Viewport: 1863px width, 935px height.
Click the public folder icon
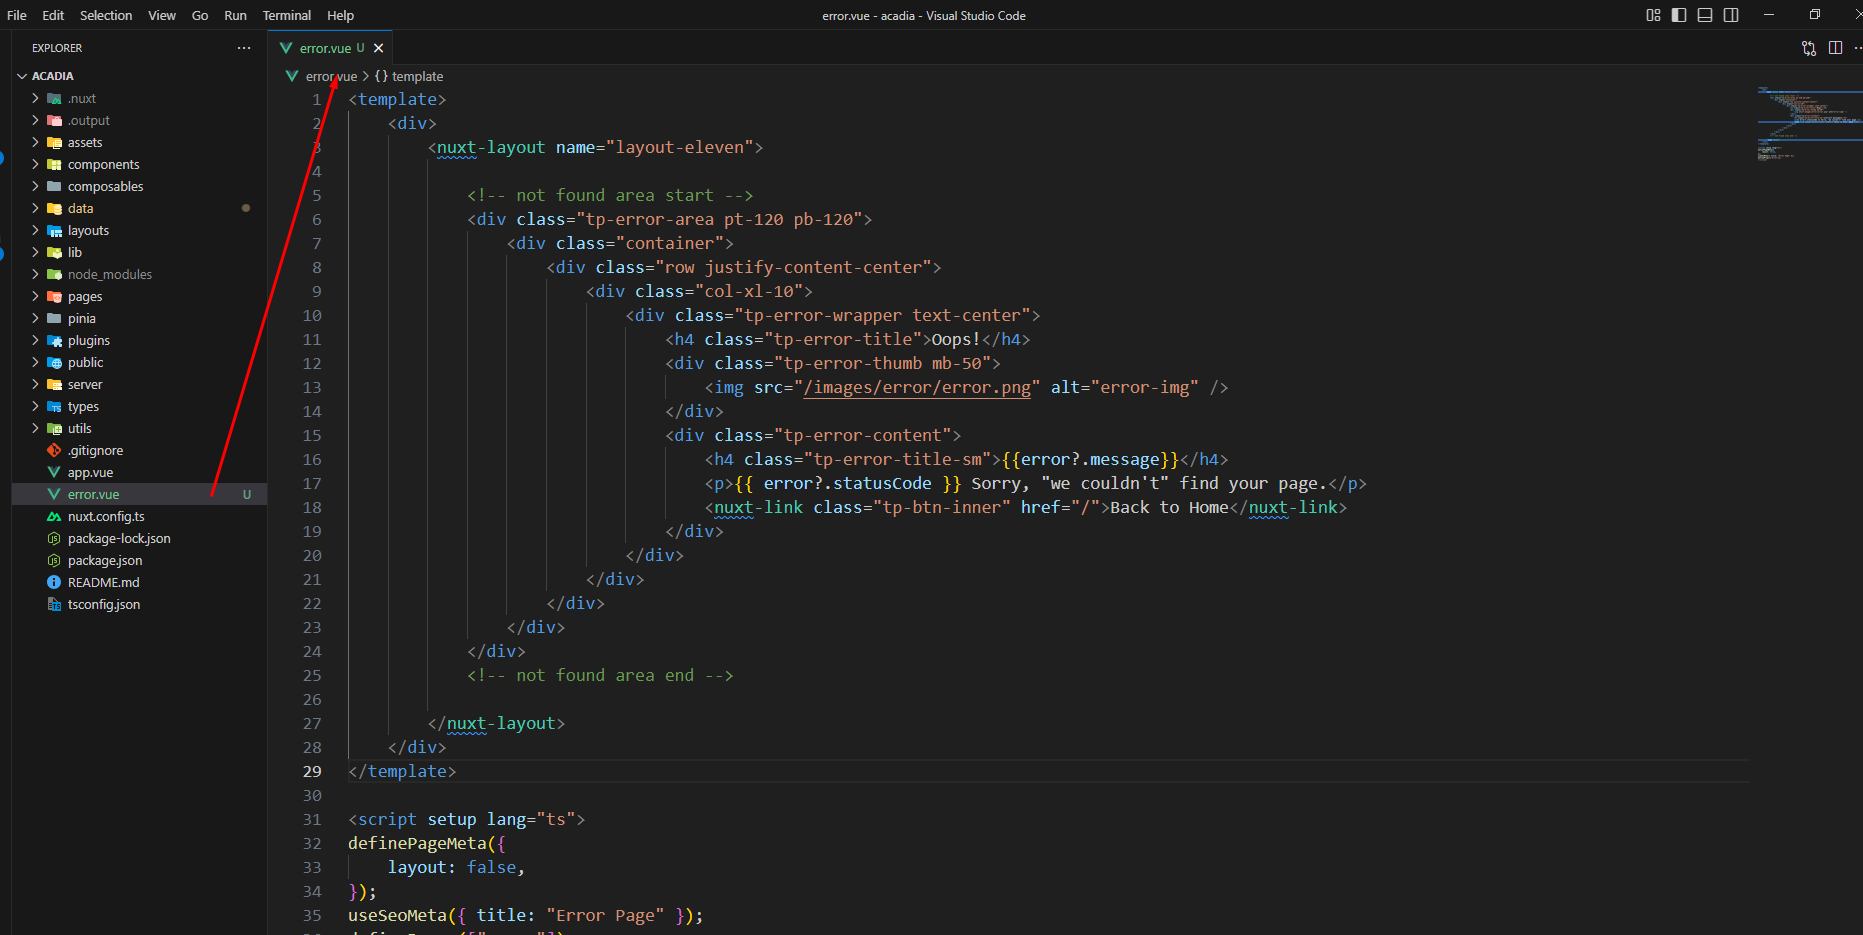click(55, 362)
